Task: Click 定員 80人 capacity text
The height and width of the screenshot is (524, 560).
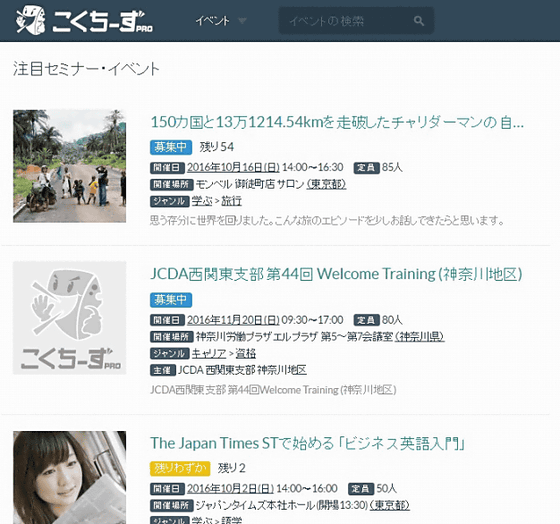Action: coord(378,320)
